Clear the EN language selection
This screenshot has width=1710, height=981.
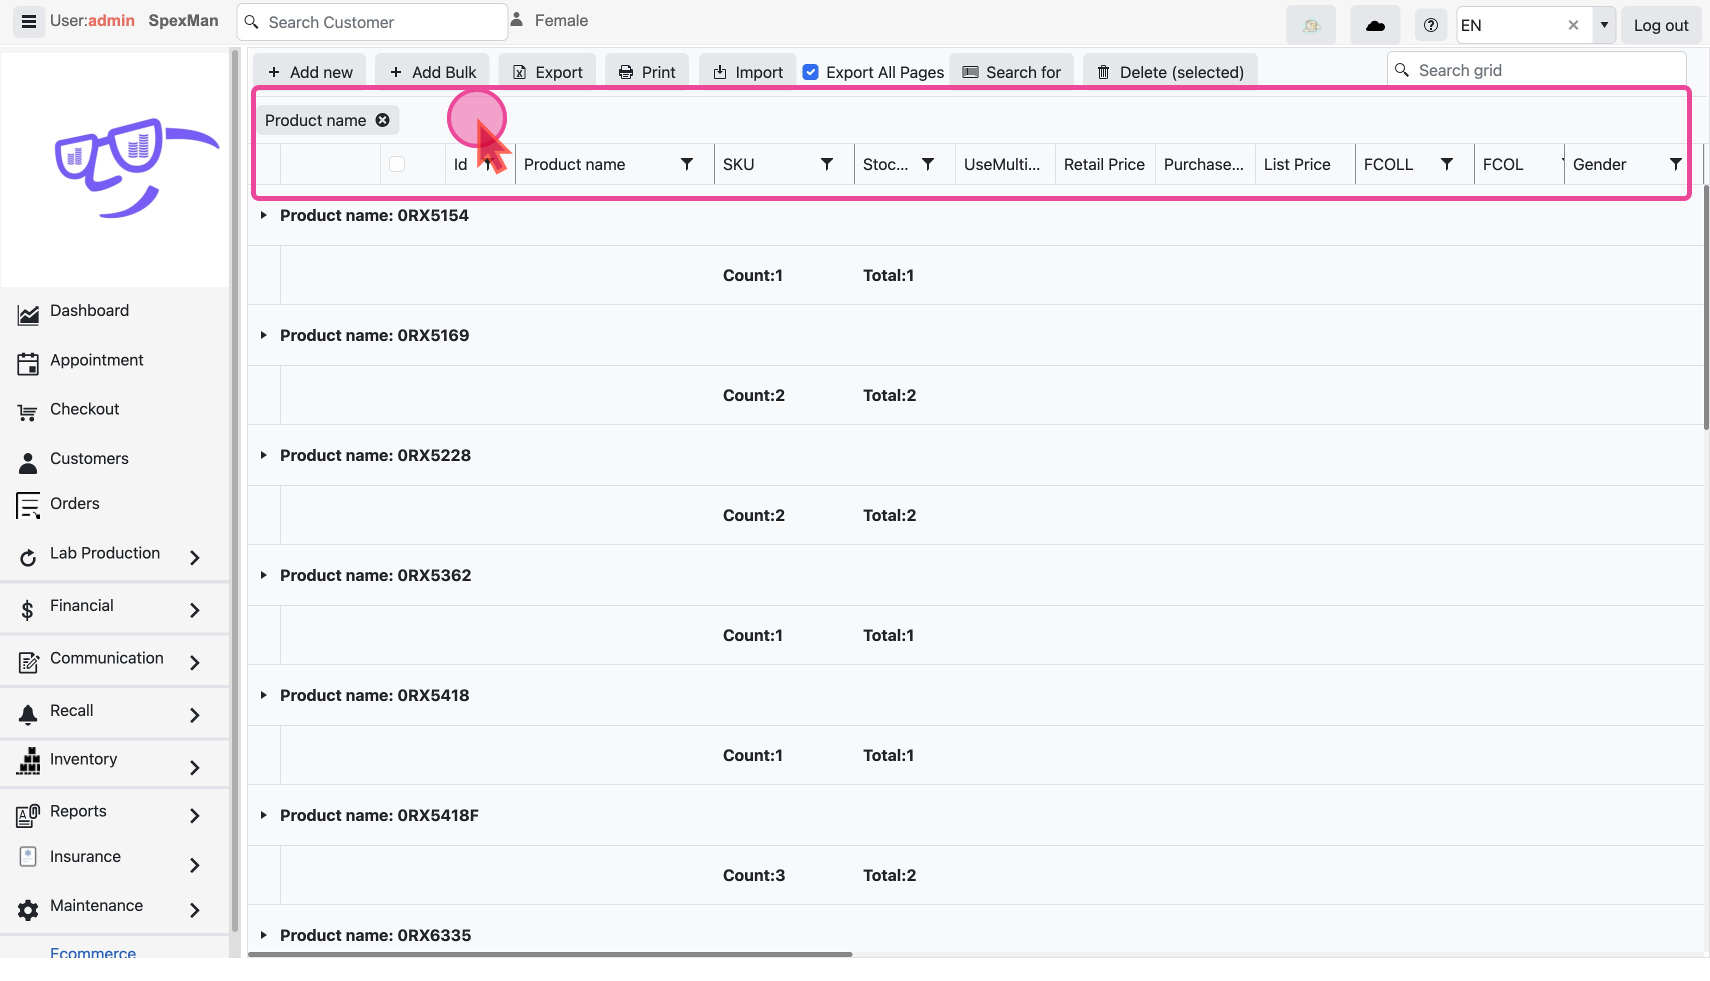pos(1573,25)
